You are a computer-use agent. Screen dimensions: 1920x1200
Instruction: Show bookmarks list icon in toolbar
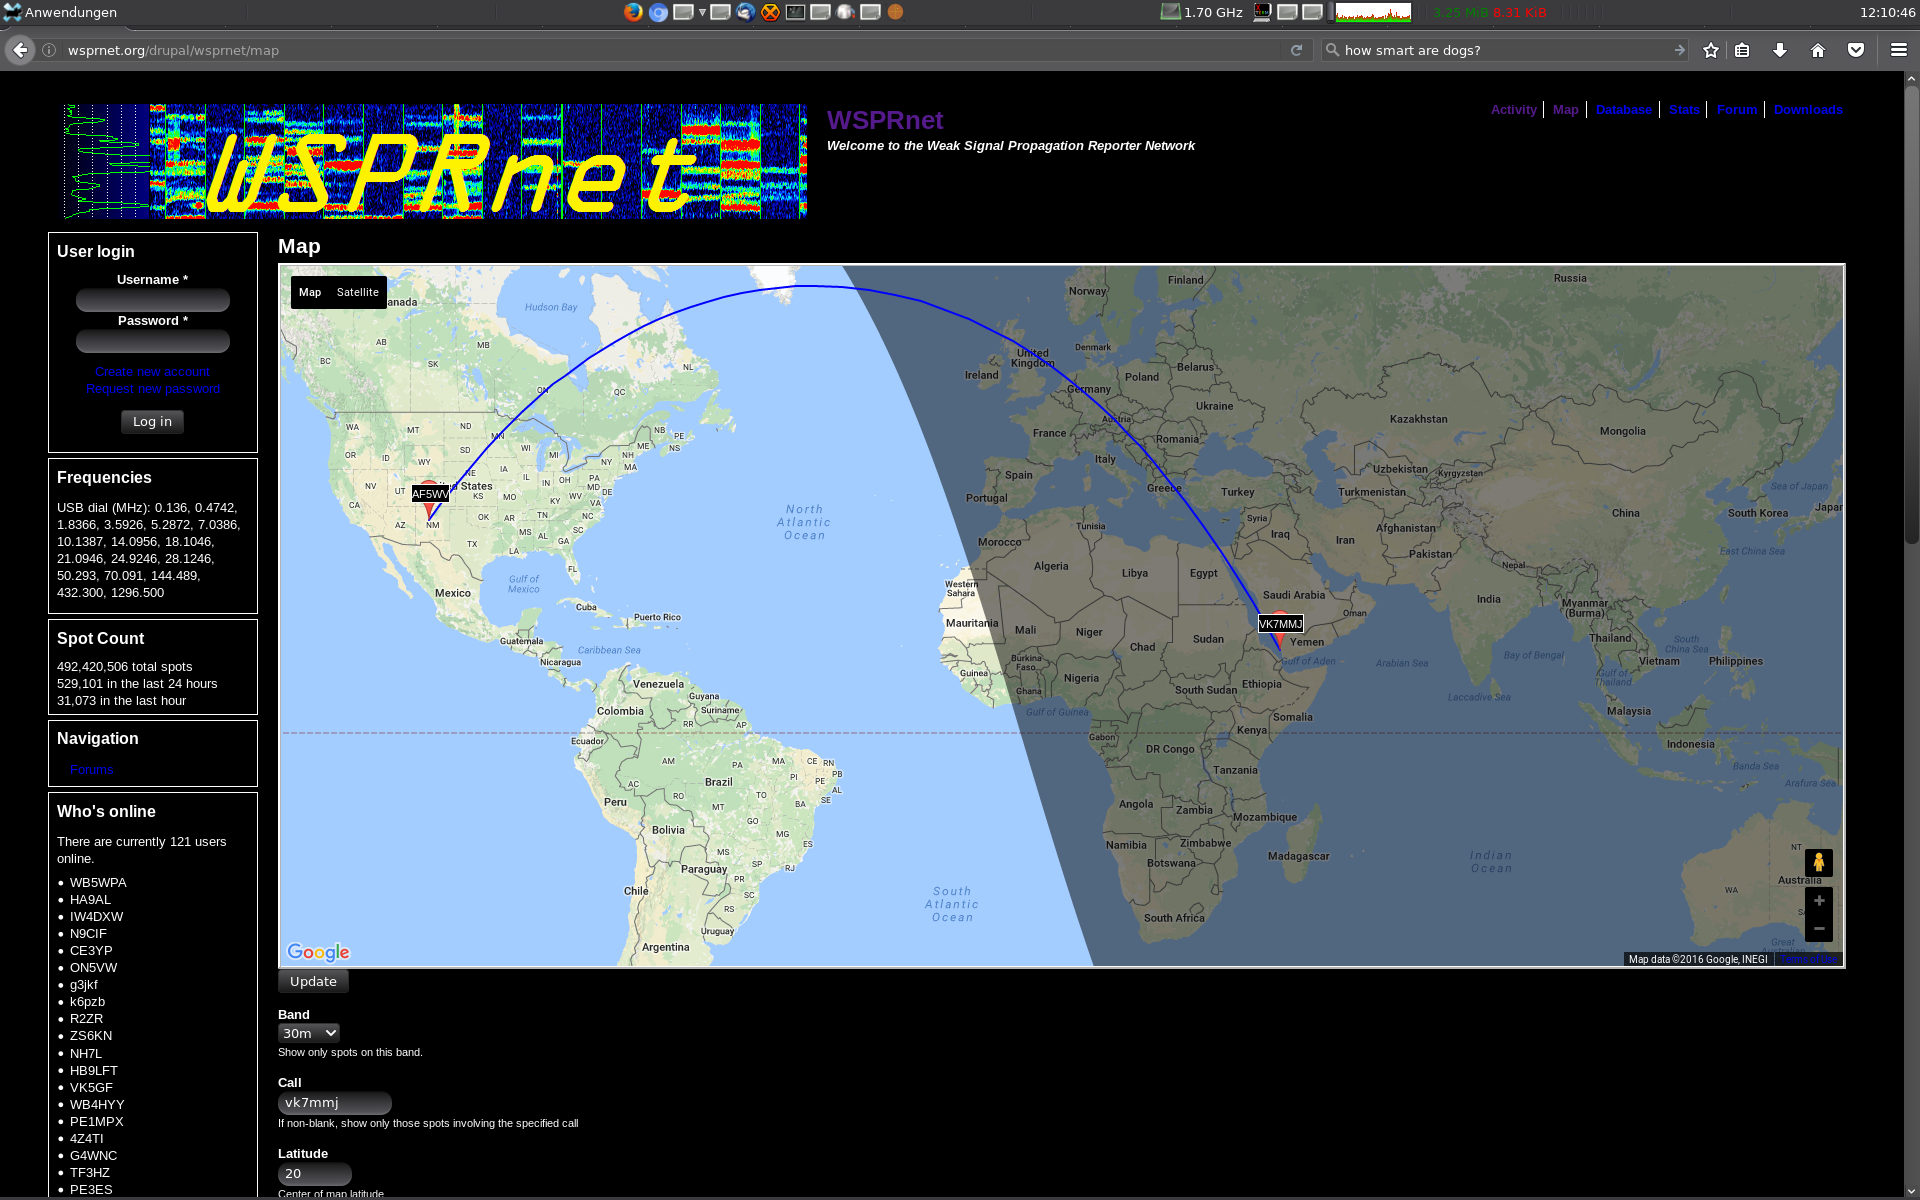click(x=1742, y=50)
